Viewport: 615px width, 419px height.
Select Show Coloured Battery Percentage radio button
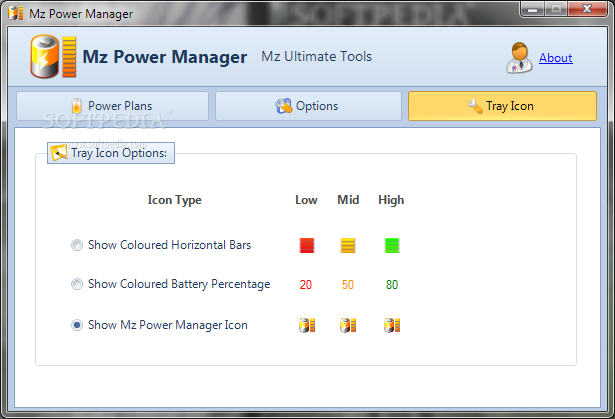click(x=77, y=284)
